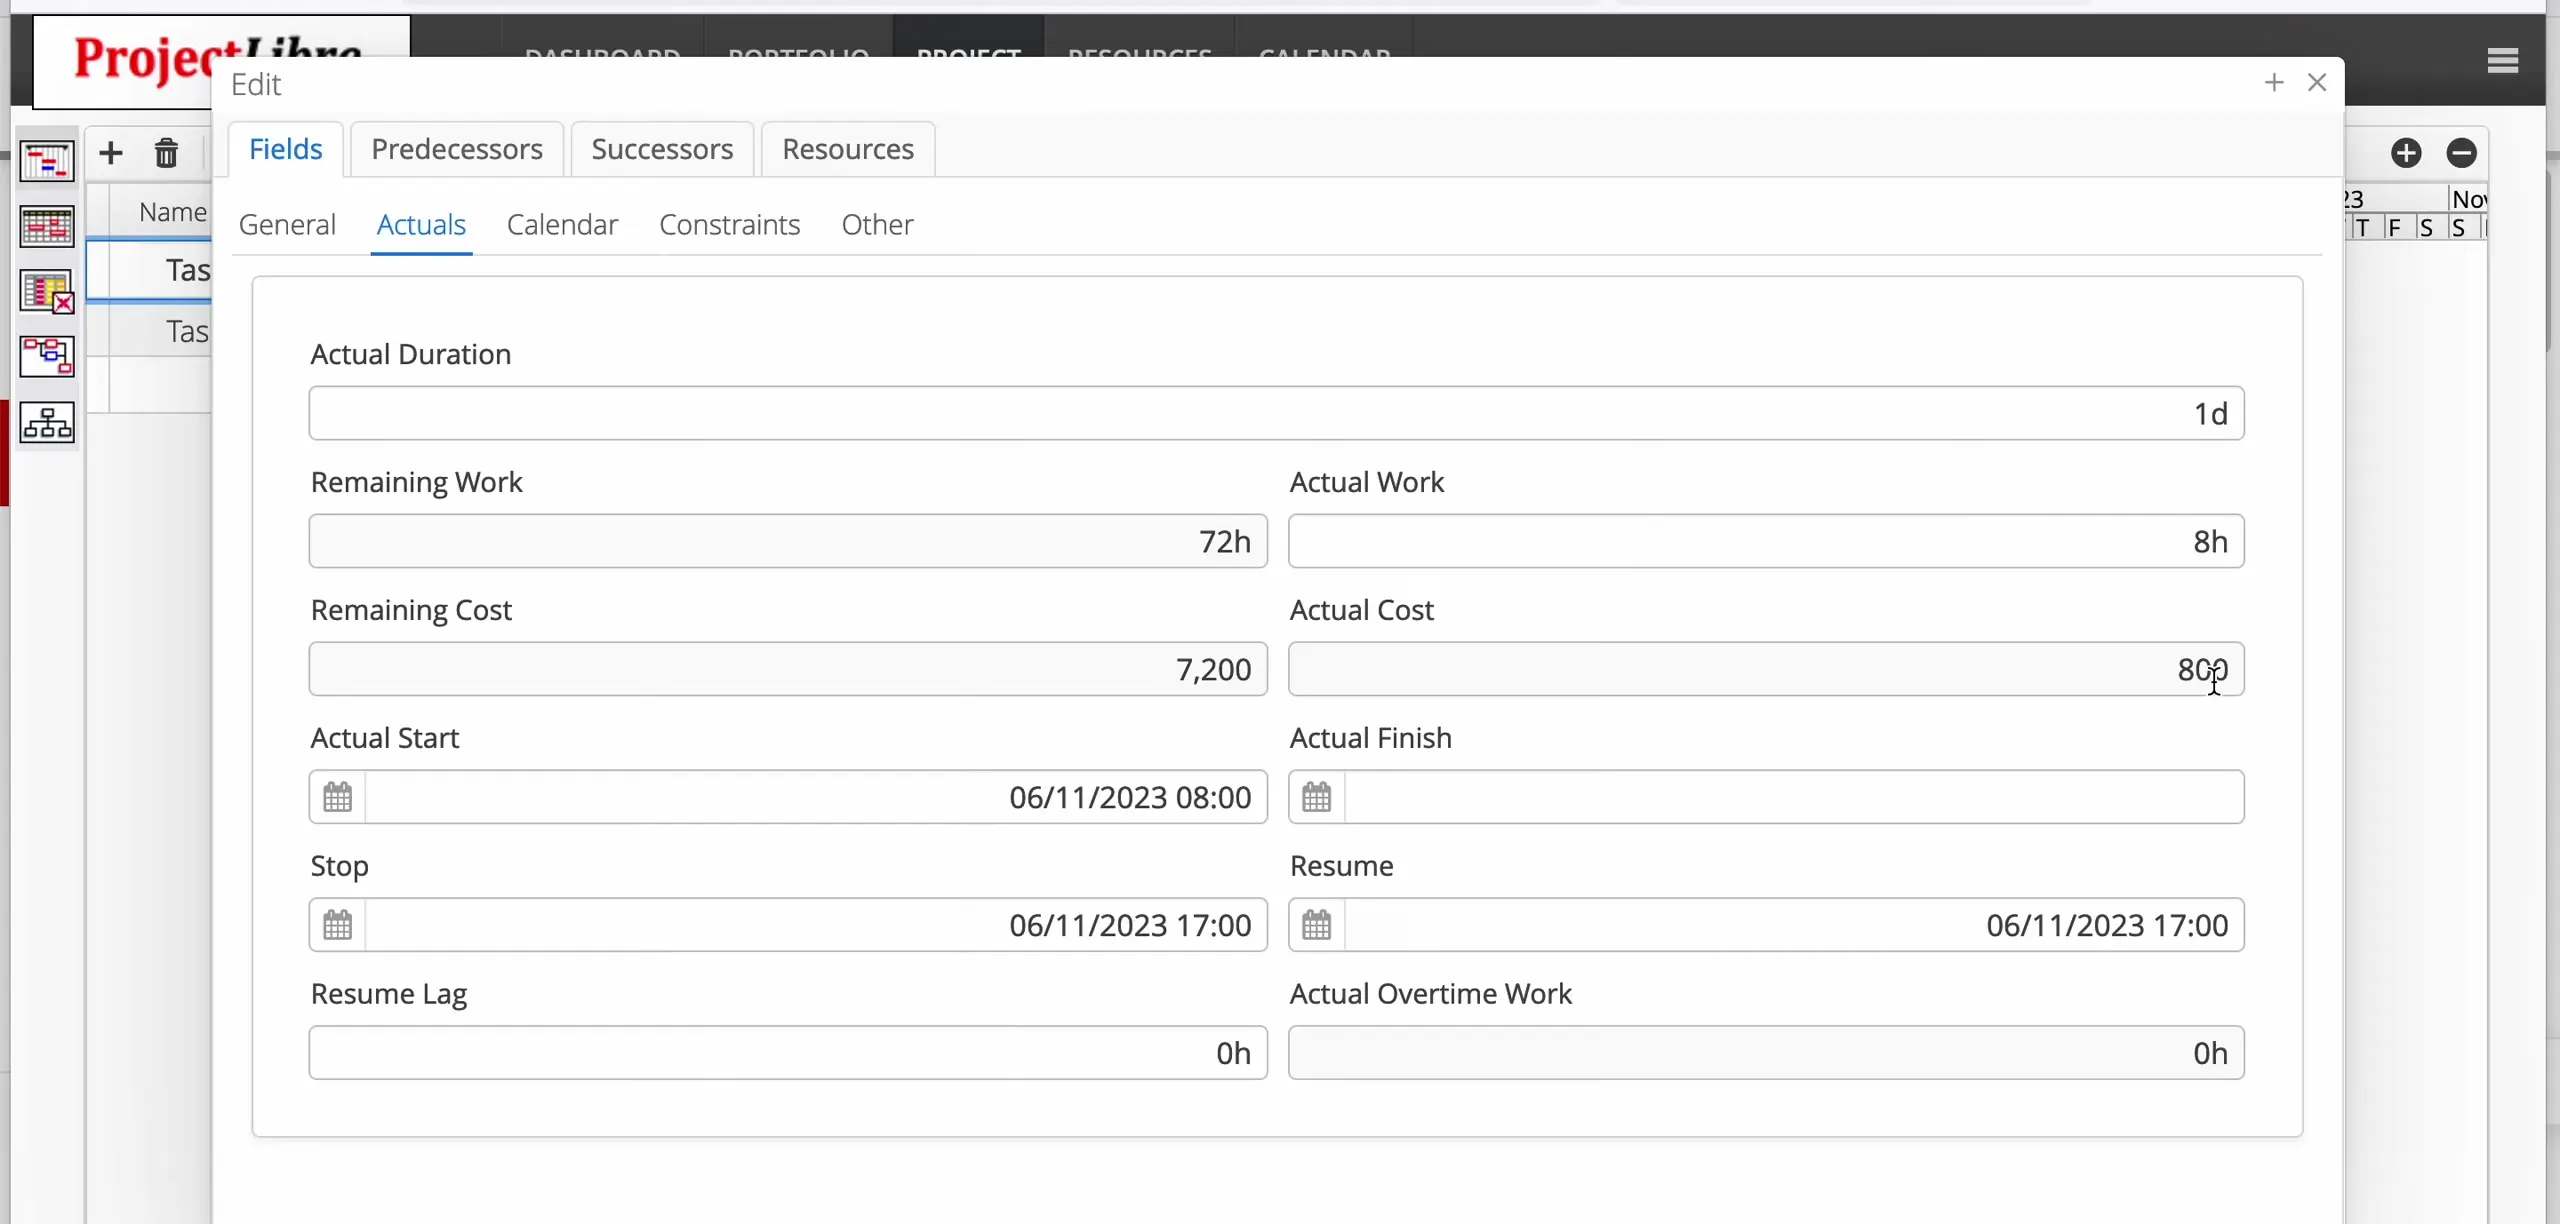Screen dimensions: 2560x1224
Task: Open the Gantt chart view icon
Action: point(47,161)
